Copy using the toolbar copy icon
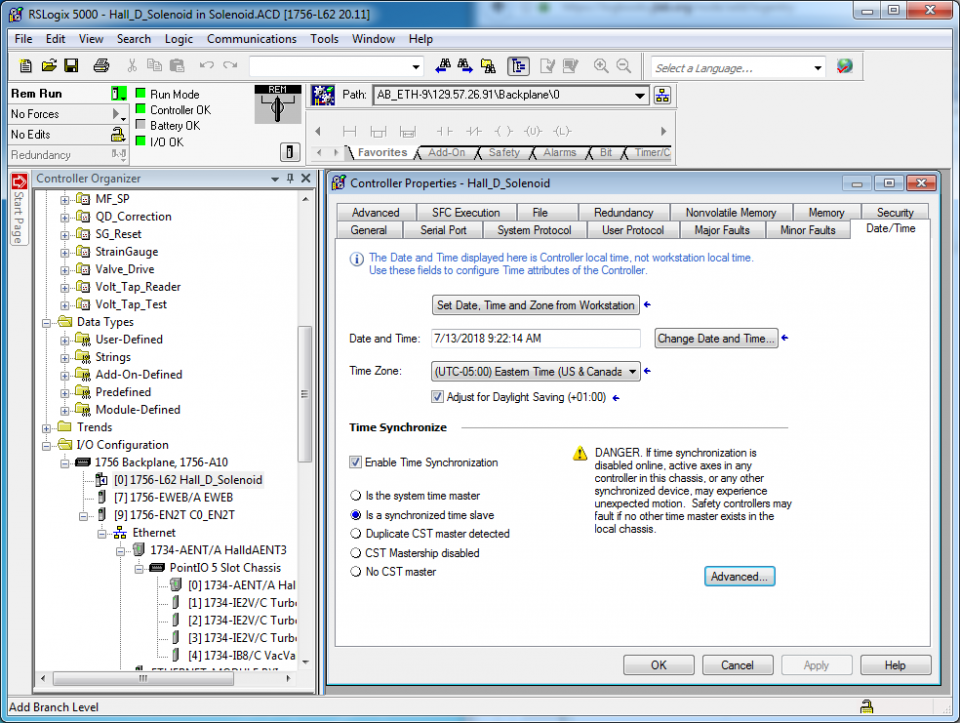This screenshot has width=960, height=723. 154,66
